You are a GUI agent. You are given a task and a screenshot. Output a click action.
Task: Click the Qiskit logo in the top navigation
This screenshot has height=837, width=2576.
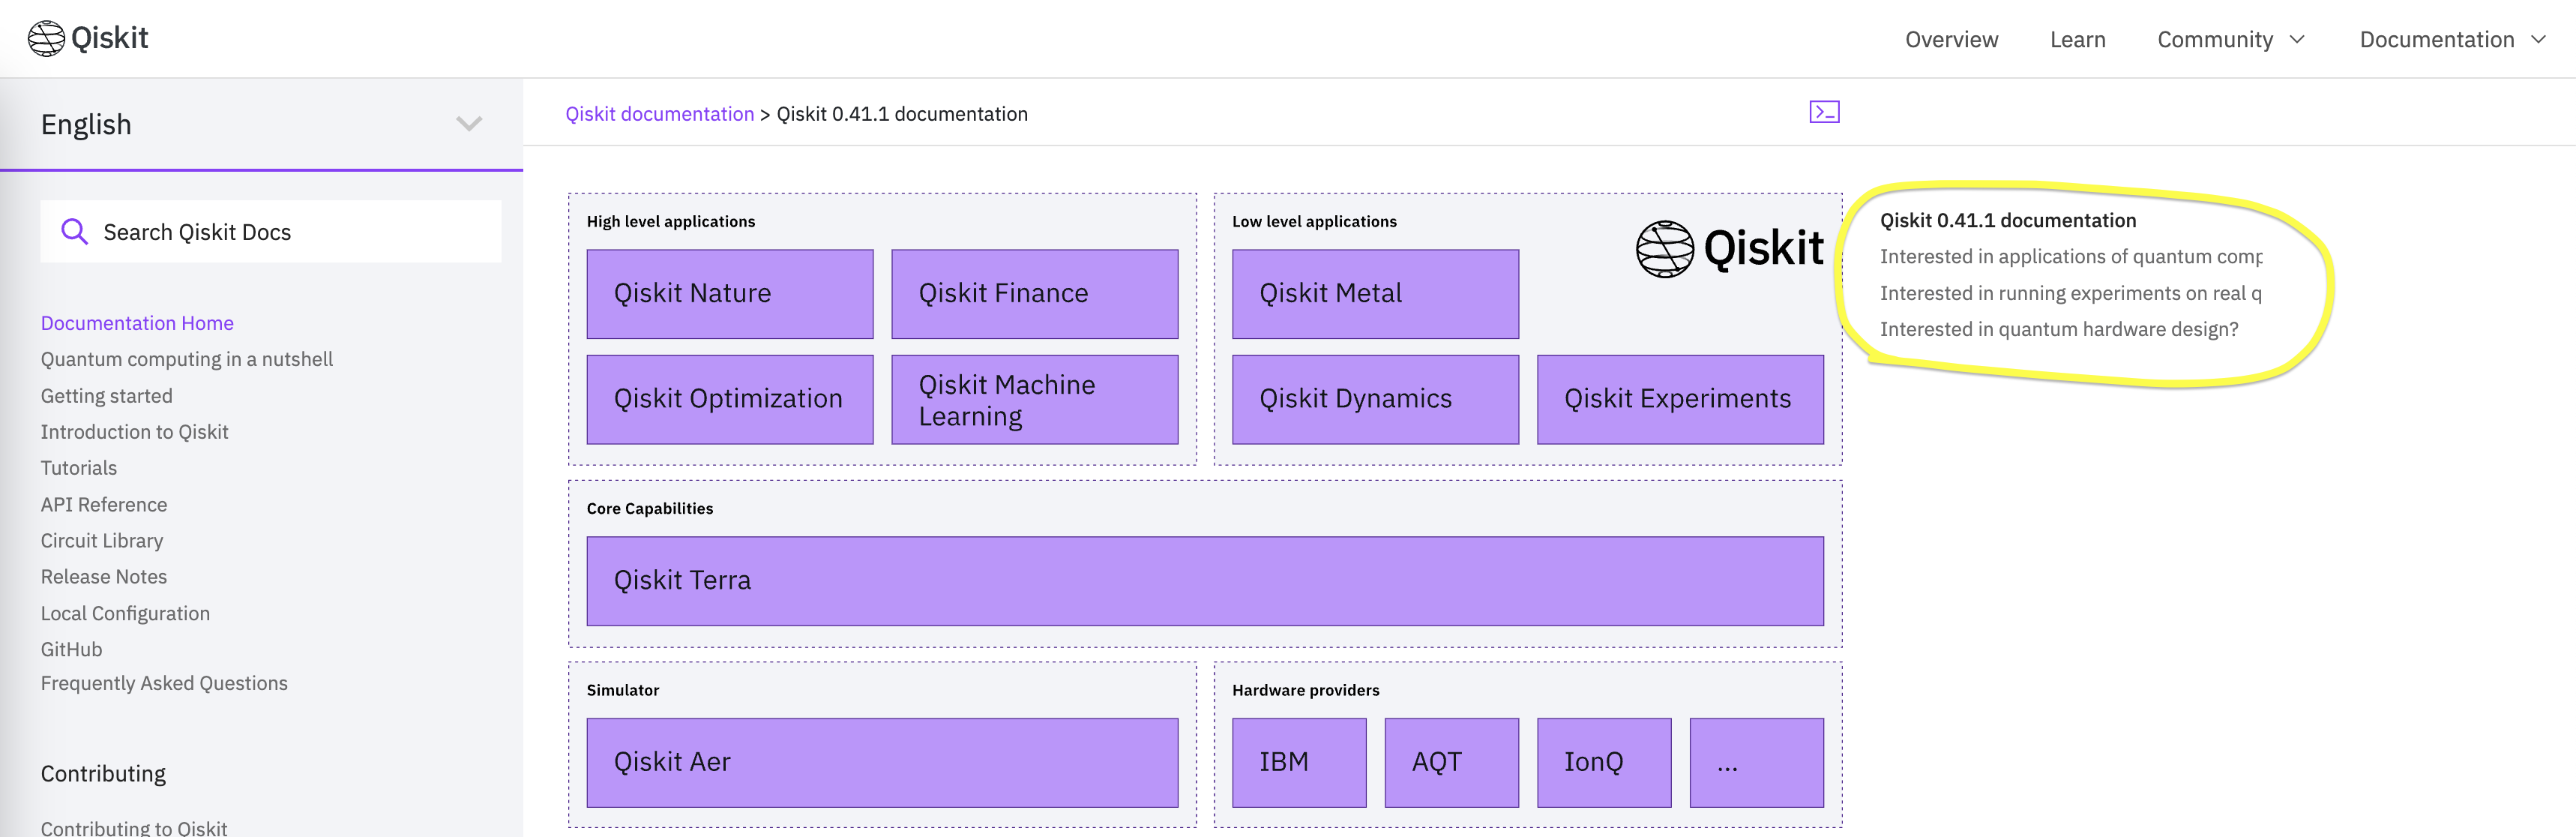point(88,38)
